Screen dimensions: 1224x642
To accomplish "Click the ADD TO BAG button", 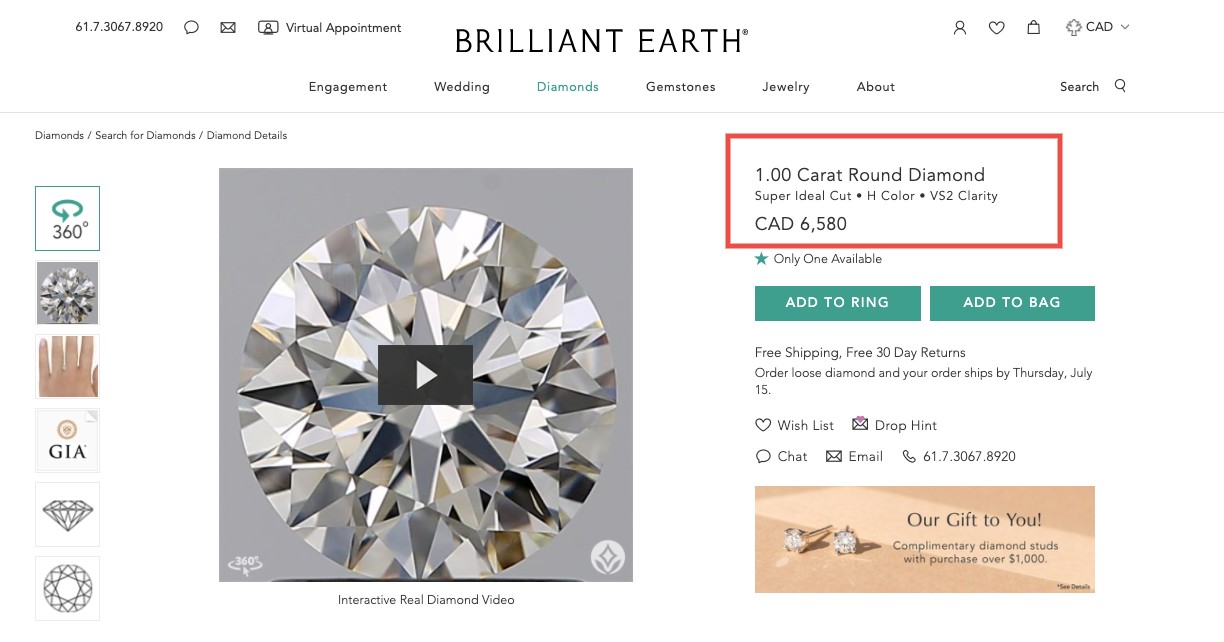I will [x=1012, y=302].
